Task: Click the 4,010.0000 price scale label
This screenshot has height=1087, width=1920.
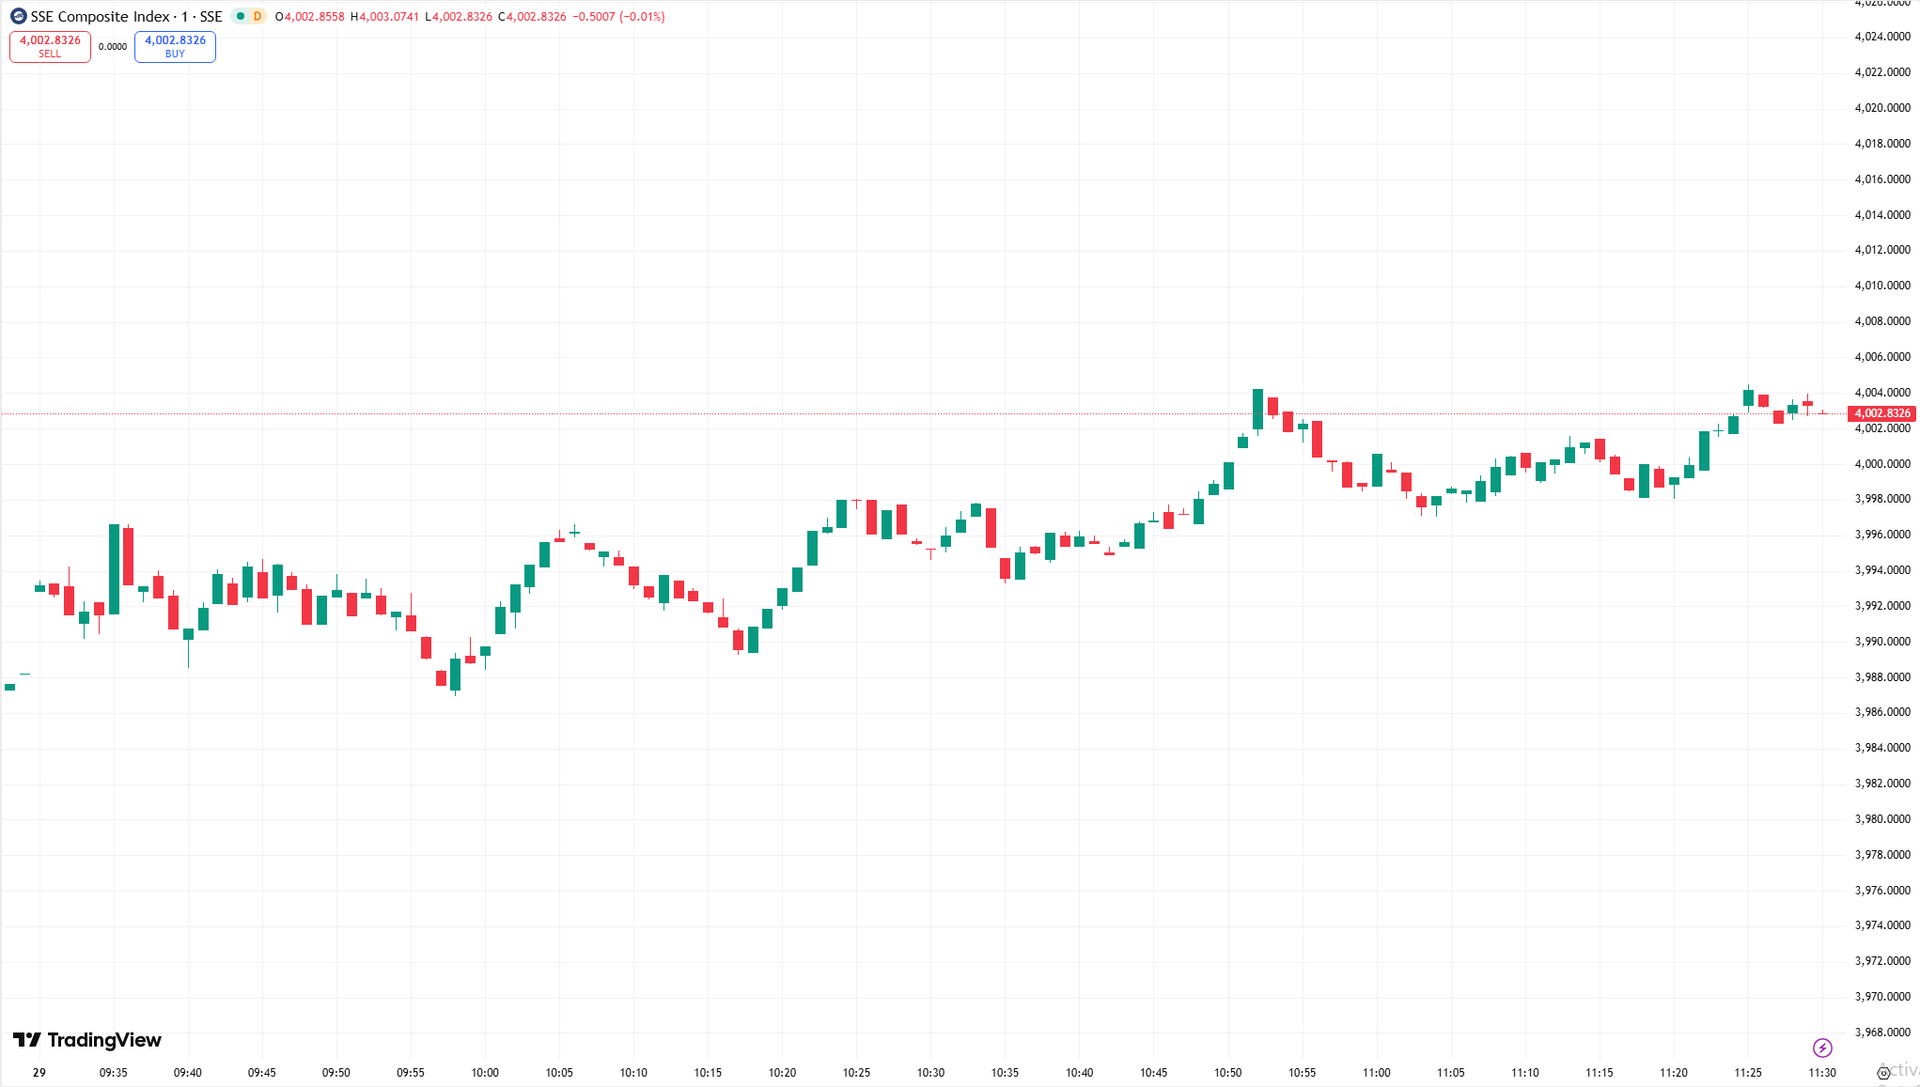Action: (x=1881, y=286)
